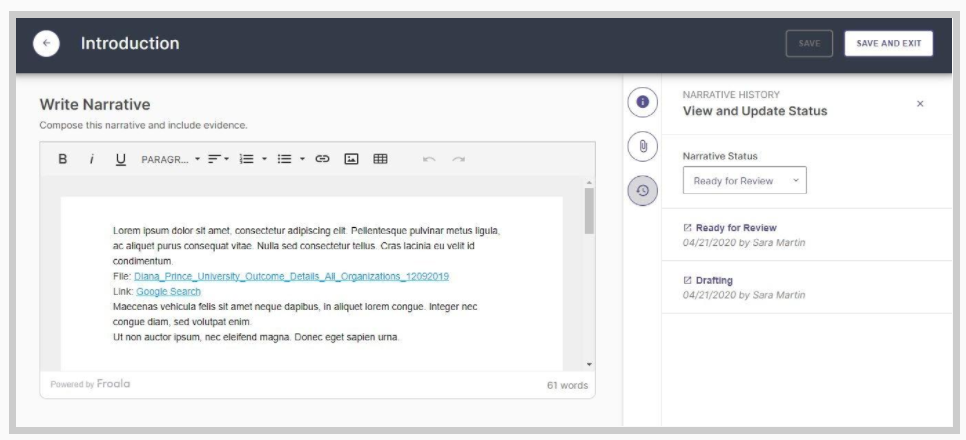Toggle bold formatting in the editor
This screenshot has width=966, height=440.
click(62, 159)
